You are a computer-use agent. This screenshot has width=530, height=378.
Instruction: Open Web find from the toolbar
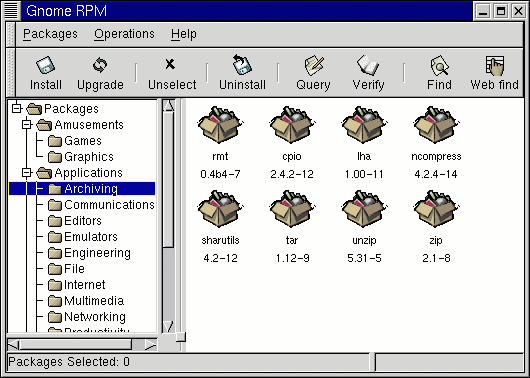(495, 73)
